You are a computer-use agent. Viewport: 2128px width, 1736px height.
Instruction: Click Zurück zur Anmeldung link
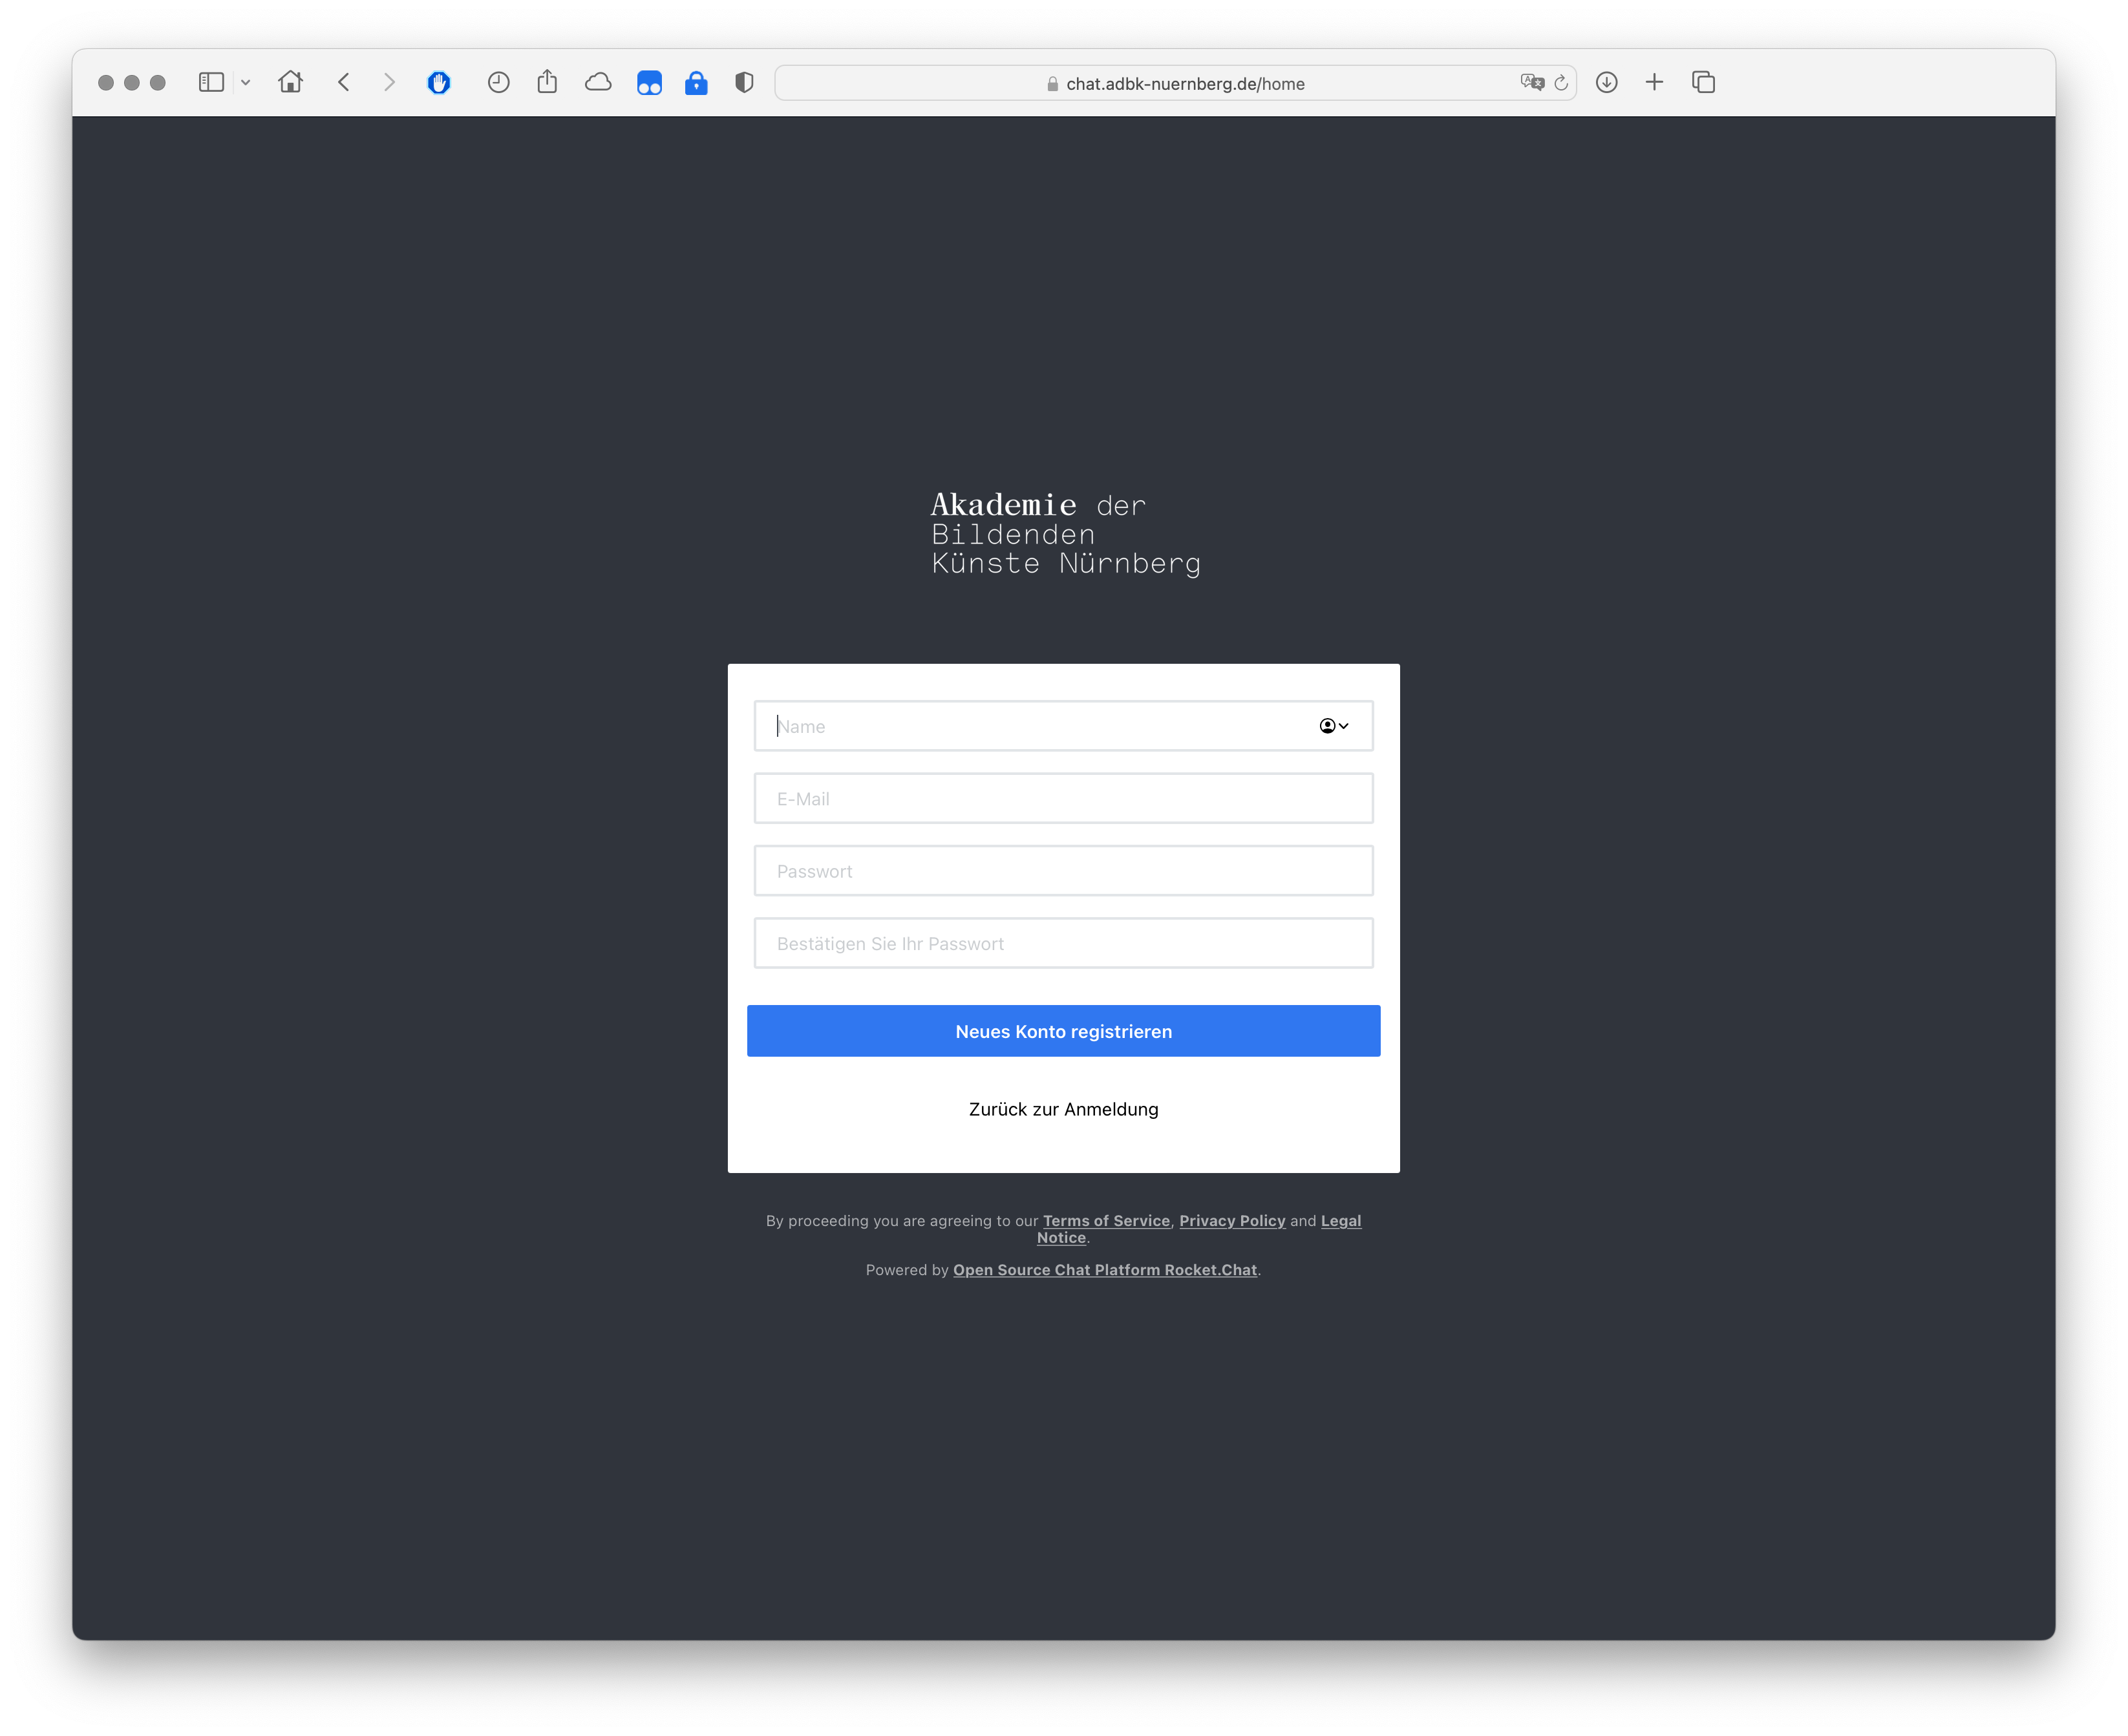click(1064, 1109)
